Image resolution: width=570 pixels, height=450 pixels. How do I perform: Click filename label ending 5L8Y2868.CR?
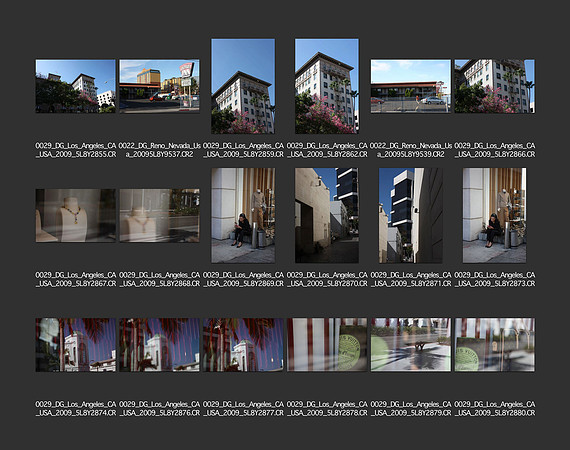(160, 279)
